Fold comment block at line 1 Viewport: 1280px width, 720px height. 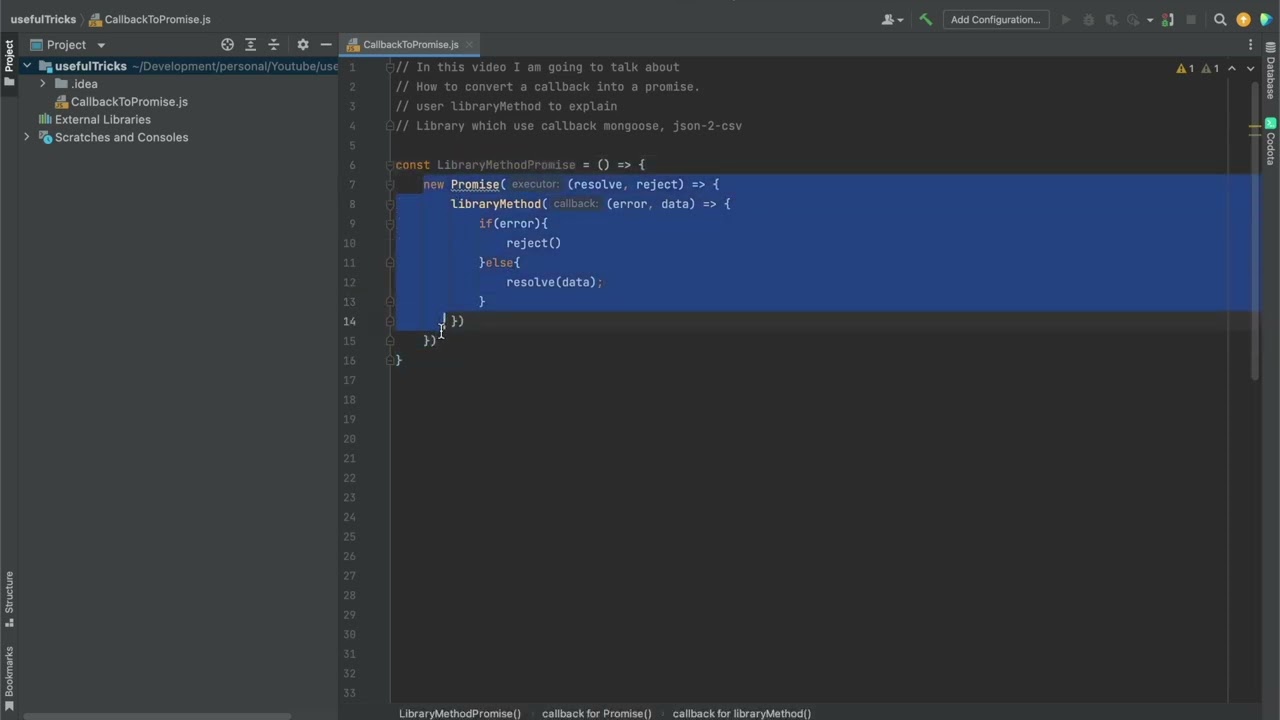(x=390, y=67)
